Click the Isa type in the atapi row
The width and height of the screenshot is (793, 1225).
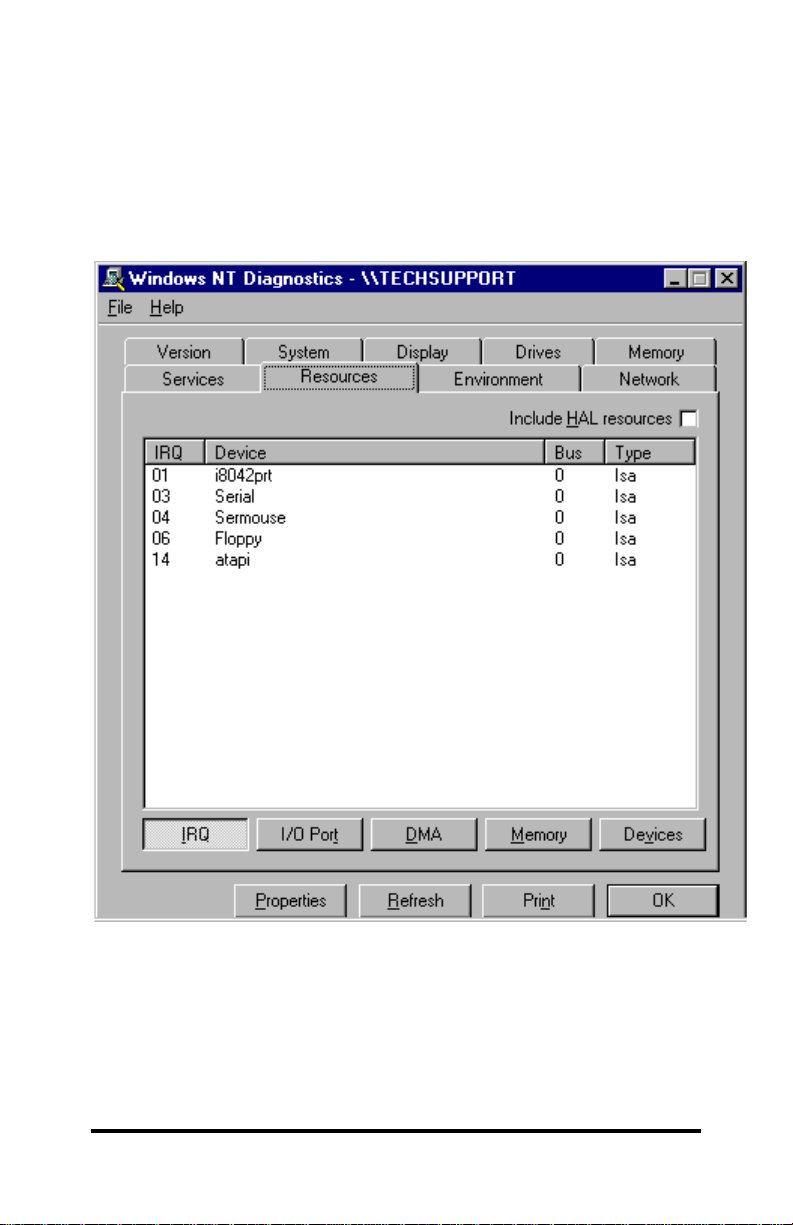(x=625, y=560)
